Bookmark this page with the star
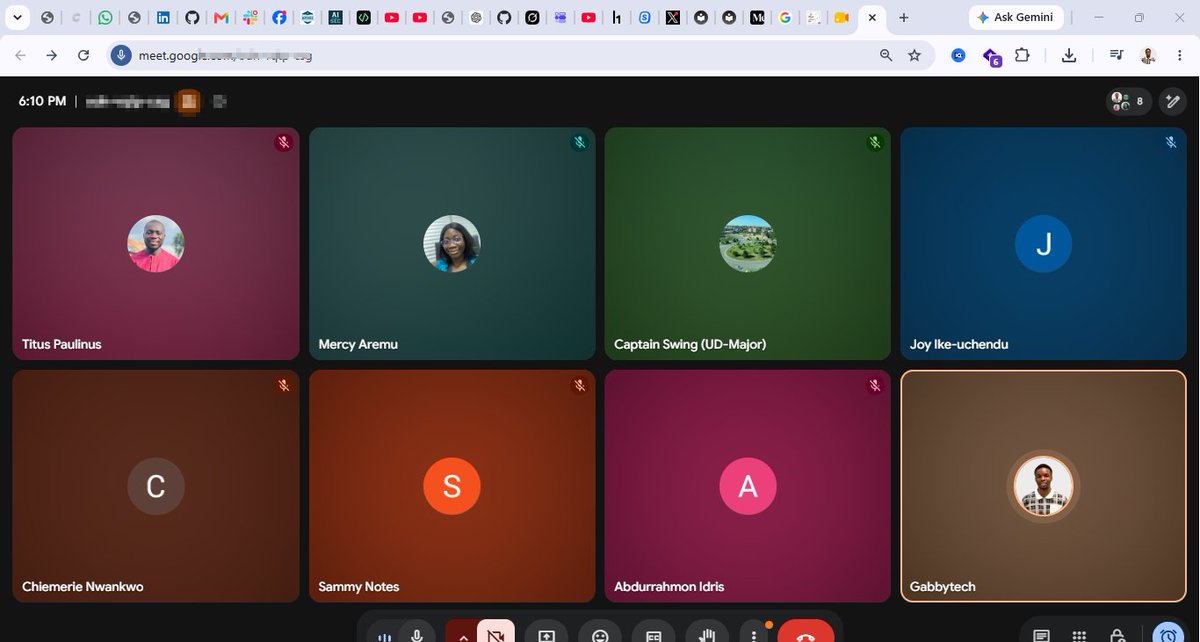 click(914, 56)
